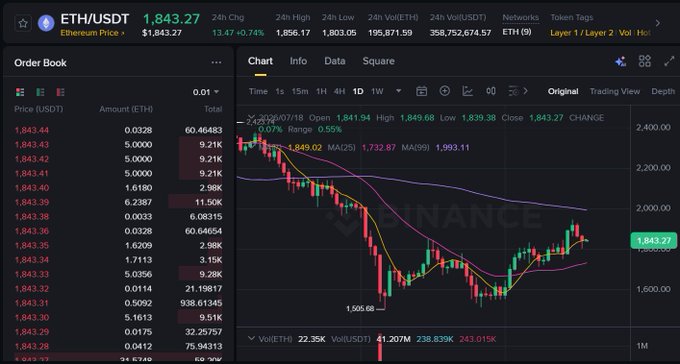Open the candlestick chart style icon

491,91
